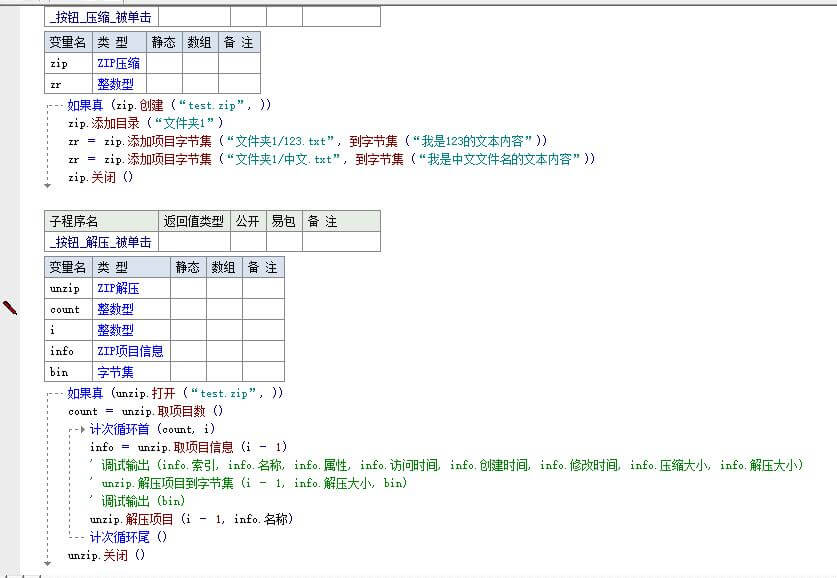837x578 pixels.
Task: Click the collapse arrow below zip.关闭 block
Action: tap(47, 183)
